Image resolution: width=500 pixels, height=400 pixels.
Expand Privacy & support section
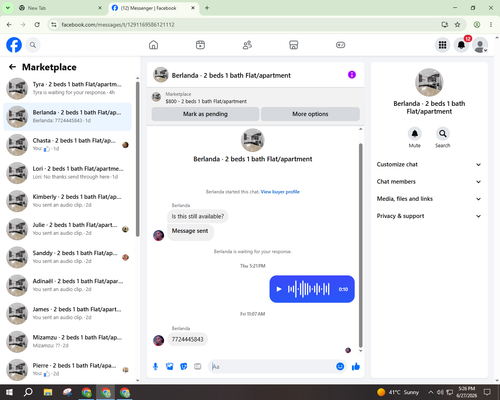(429, 216)
